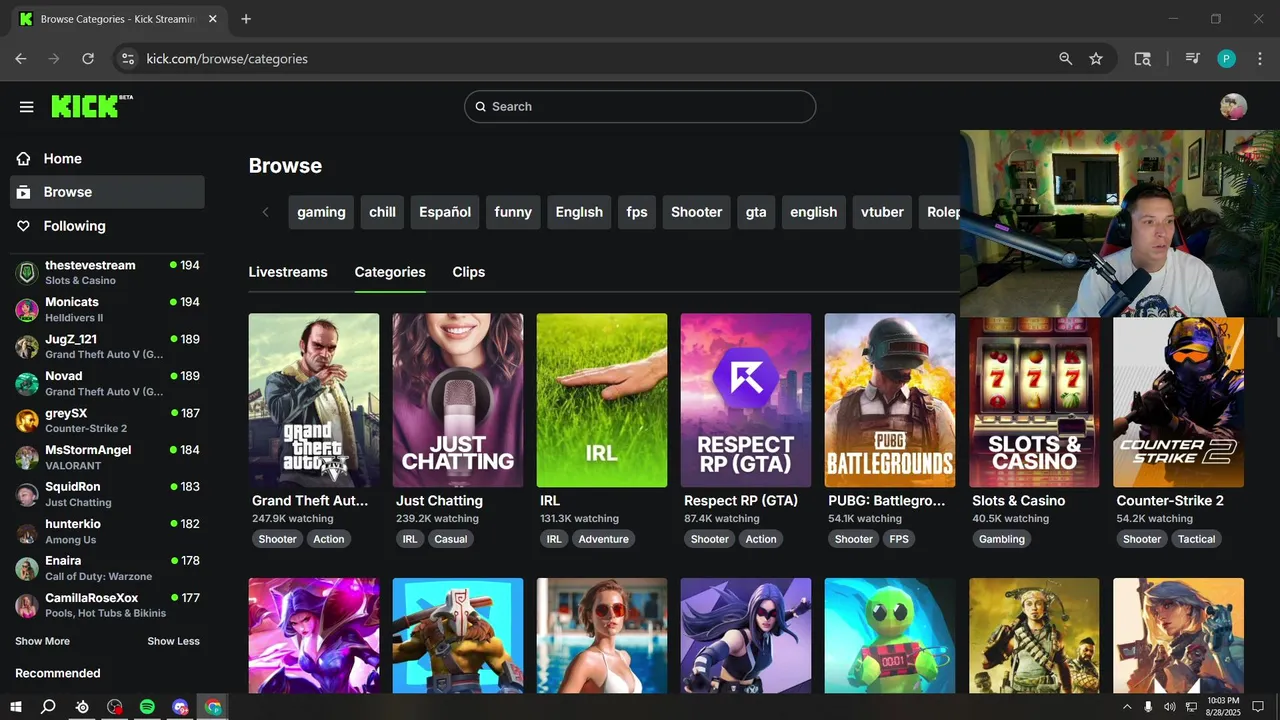Click Monicats channel avatar
The image size is (1280, 720).
coord(27,310)
